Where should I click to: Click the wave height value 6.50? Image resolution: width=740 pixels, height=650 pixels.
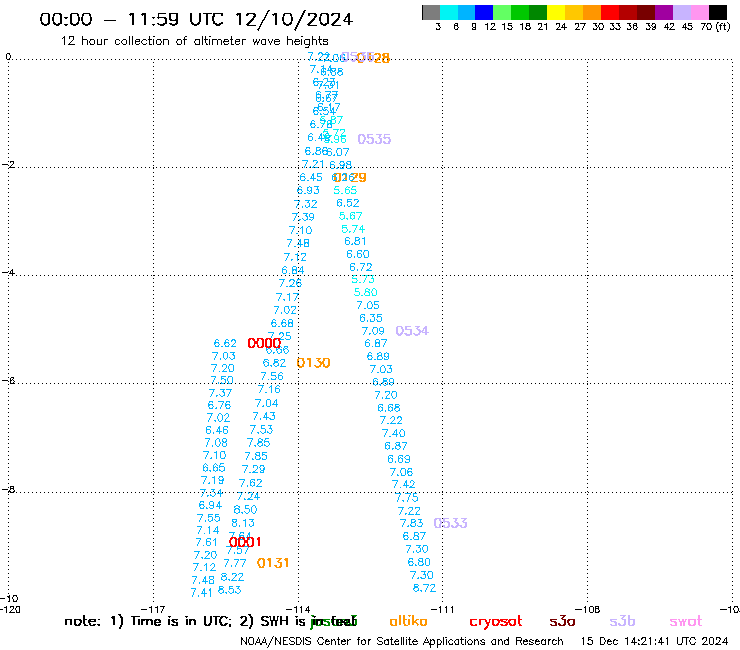245,510
